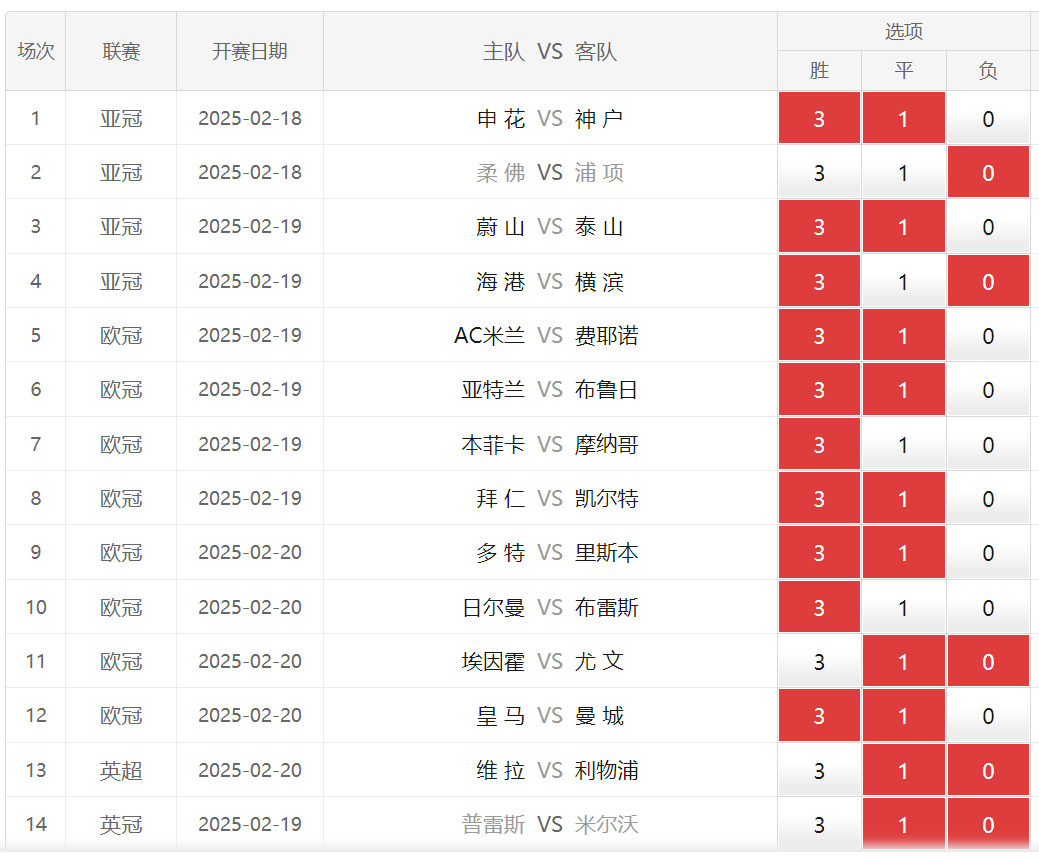Click the match text 亚特兰 VS 布鲁日
Screen dimensions: 1039x861
pyautogui.click(x=550, y=390)
